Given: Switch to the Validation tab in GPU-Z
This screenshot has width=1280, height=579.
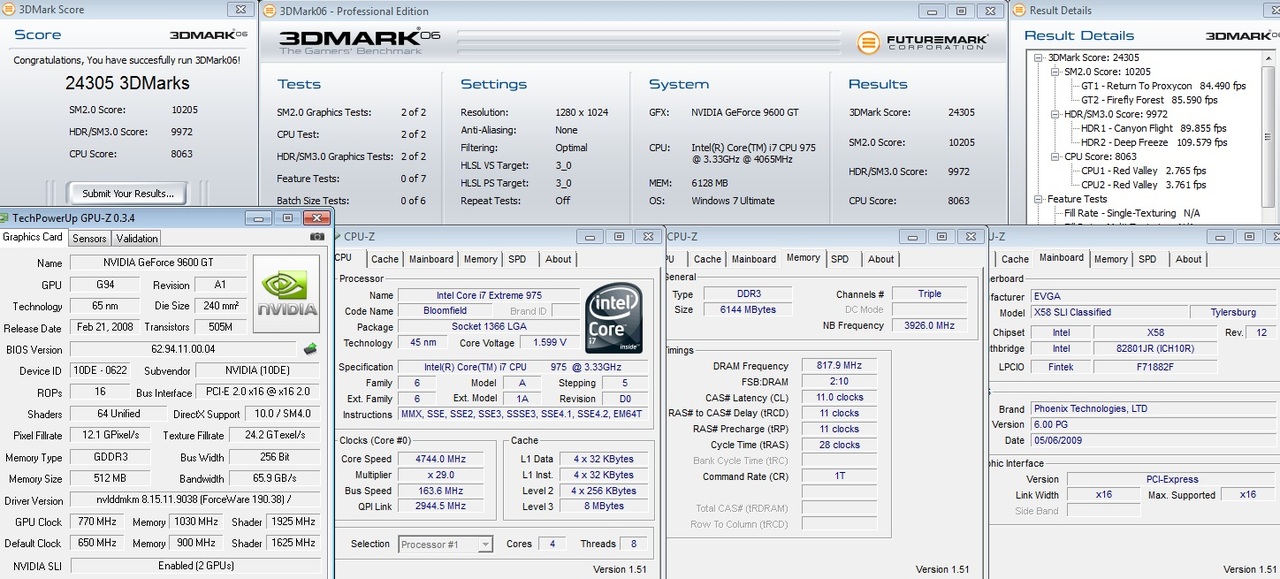Looking at the screenshot, I should [137, 238].
